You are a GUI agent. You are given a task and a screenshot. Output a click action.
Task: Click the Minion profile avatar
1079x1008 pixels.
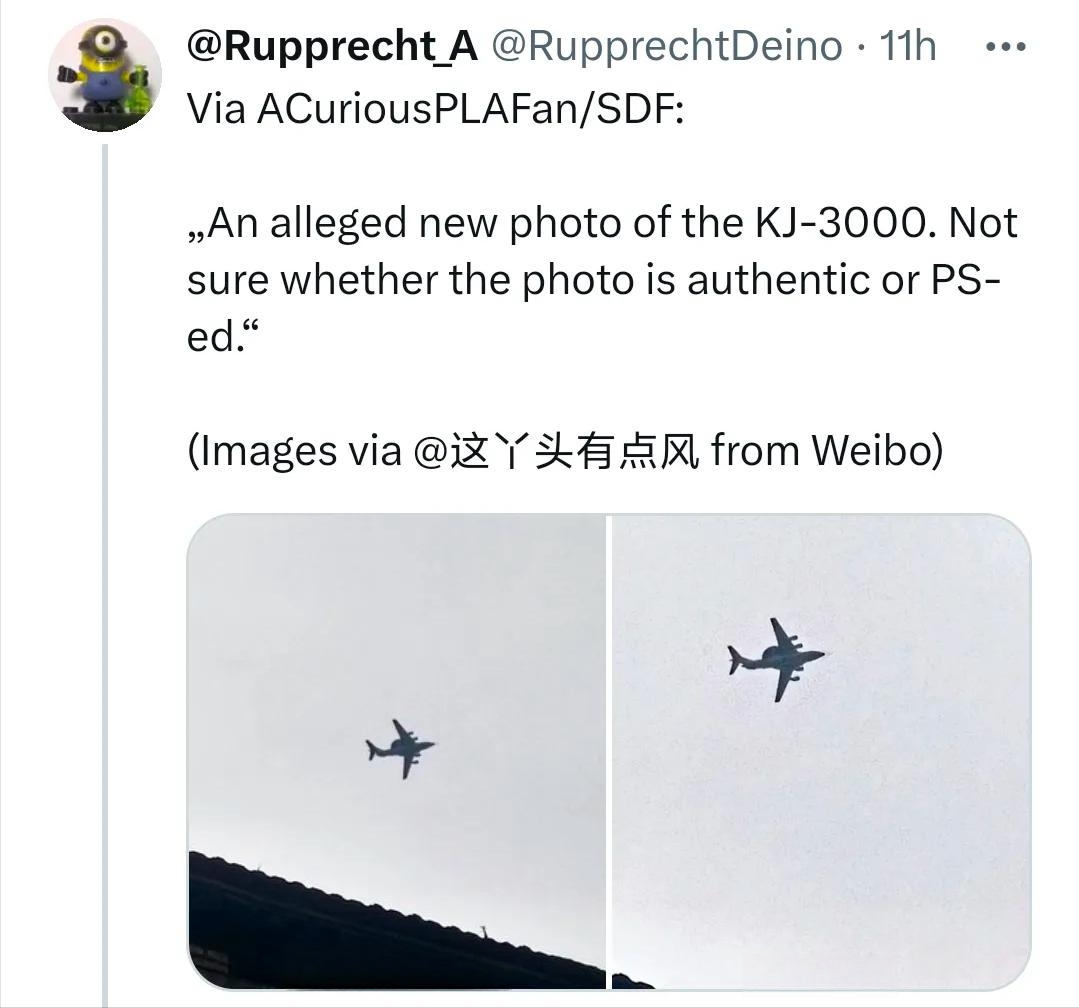(105, 75)
